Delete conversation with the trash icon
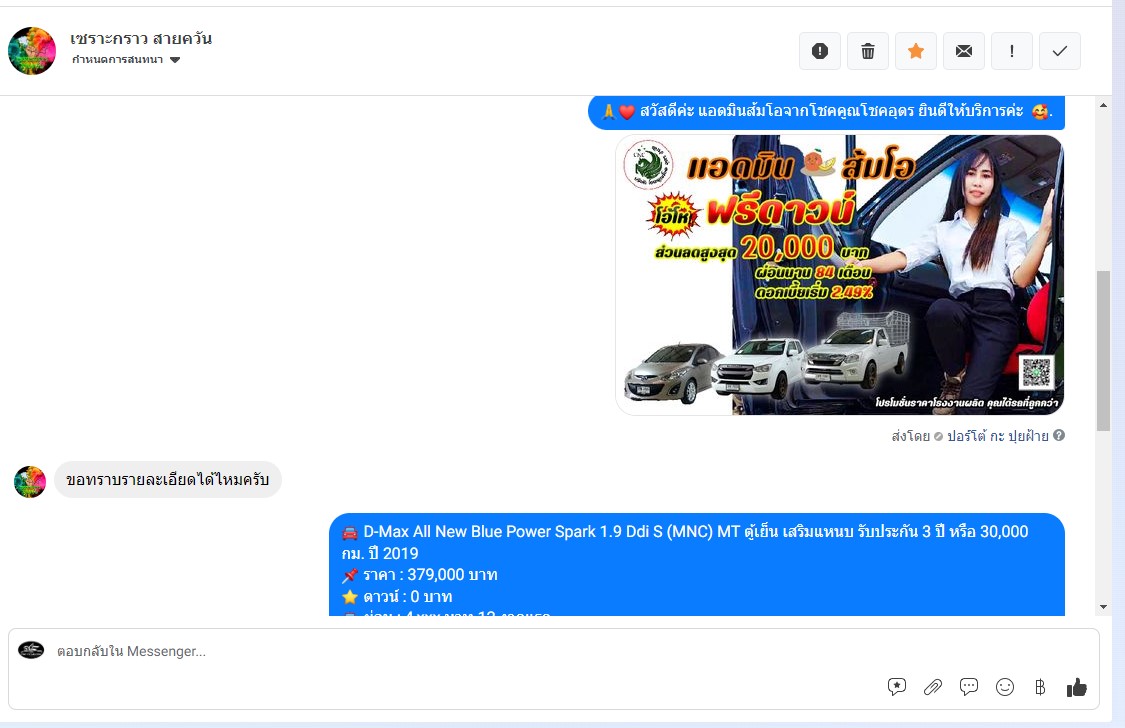1125x728 pixels. 868,51
